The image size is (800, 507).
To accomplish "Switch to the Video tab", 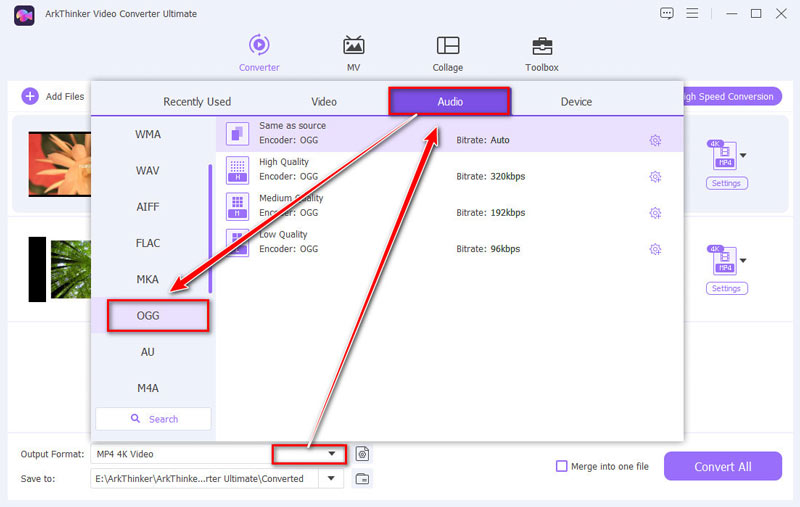I will click(324, 102).
